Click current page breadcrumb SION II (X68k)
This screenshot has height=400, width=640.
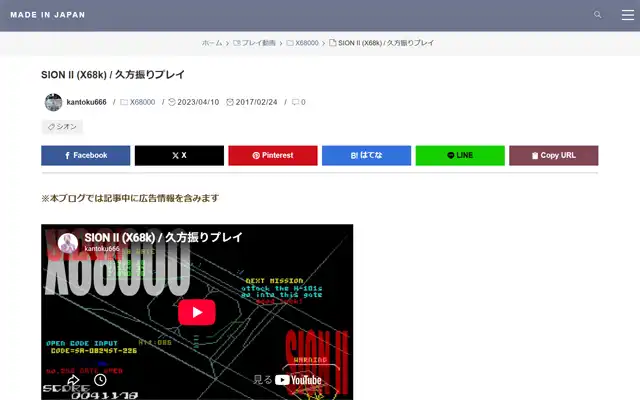click(382, 43)
